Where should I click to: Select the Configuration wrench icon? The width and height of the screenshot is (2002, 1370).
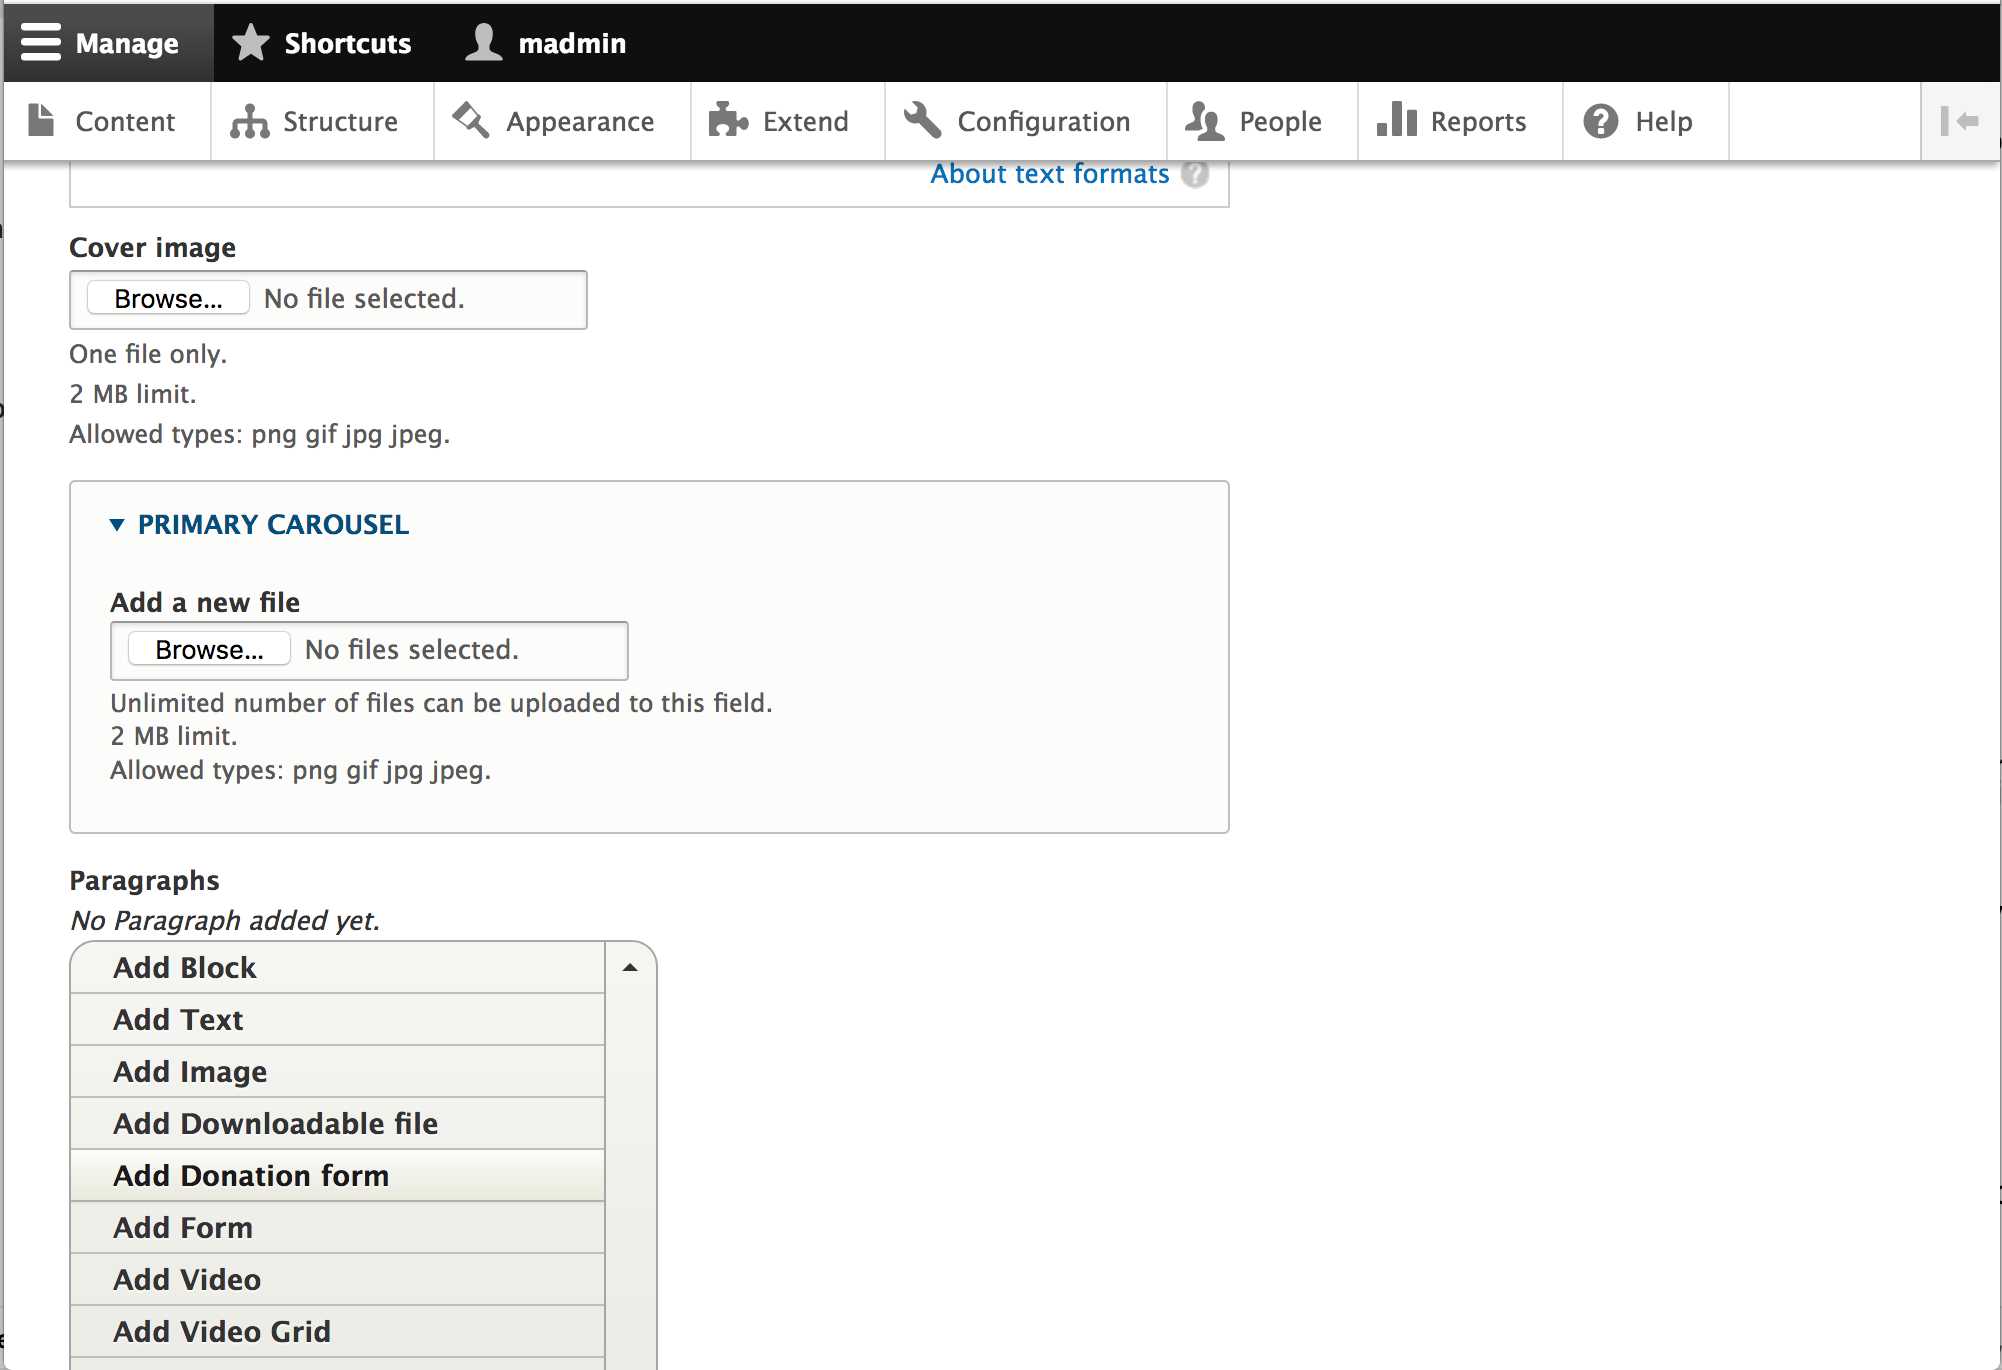921,120
